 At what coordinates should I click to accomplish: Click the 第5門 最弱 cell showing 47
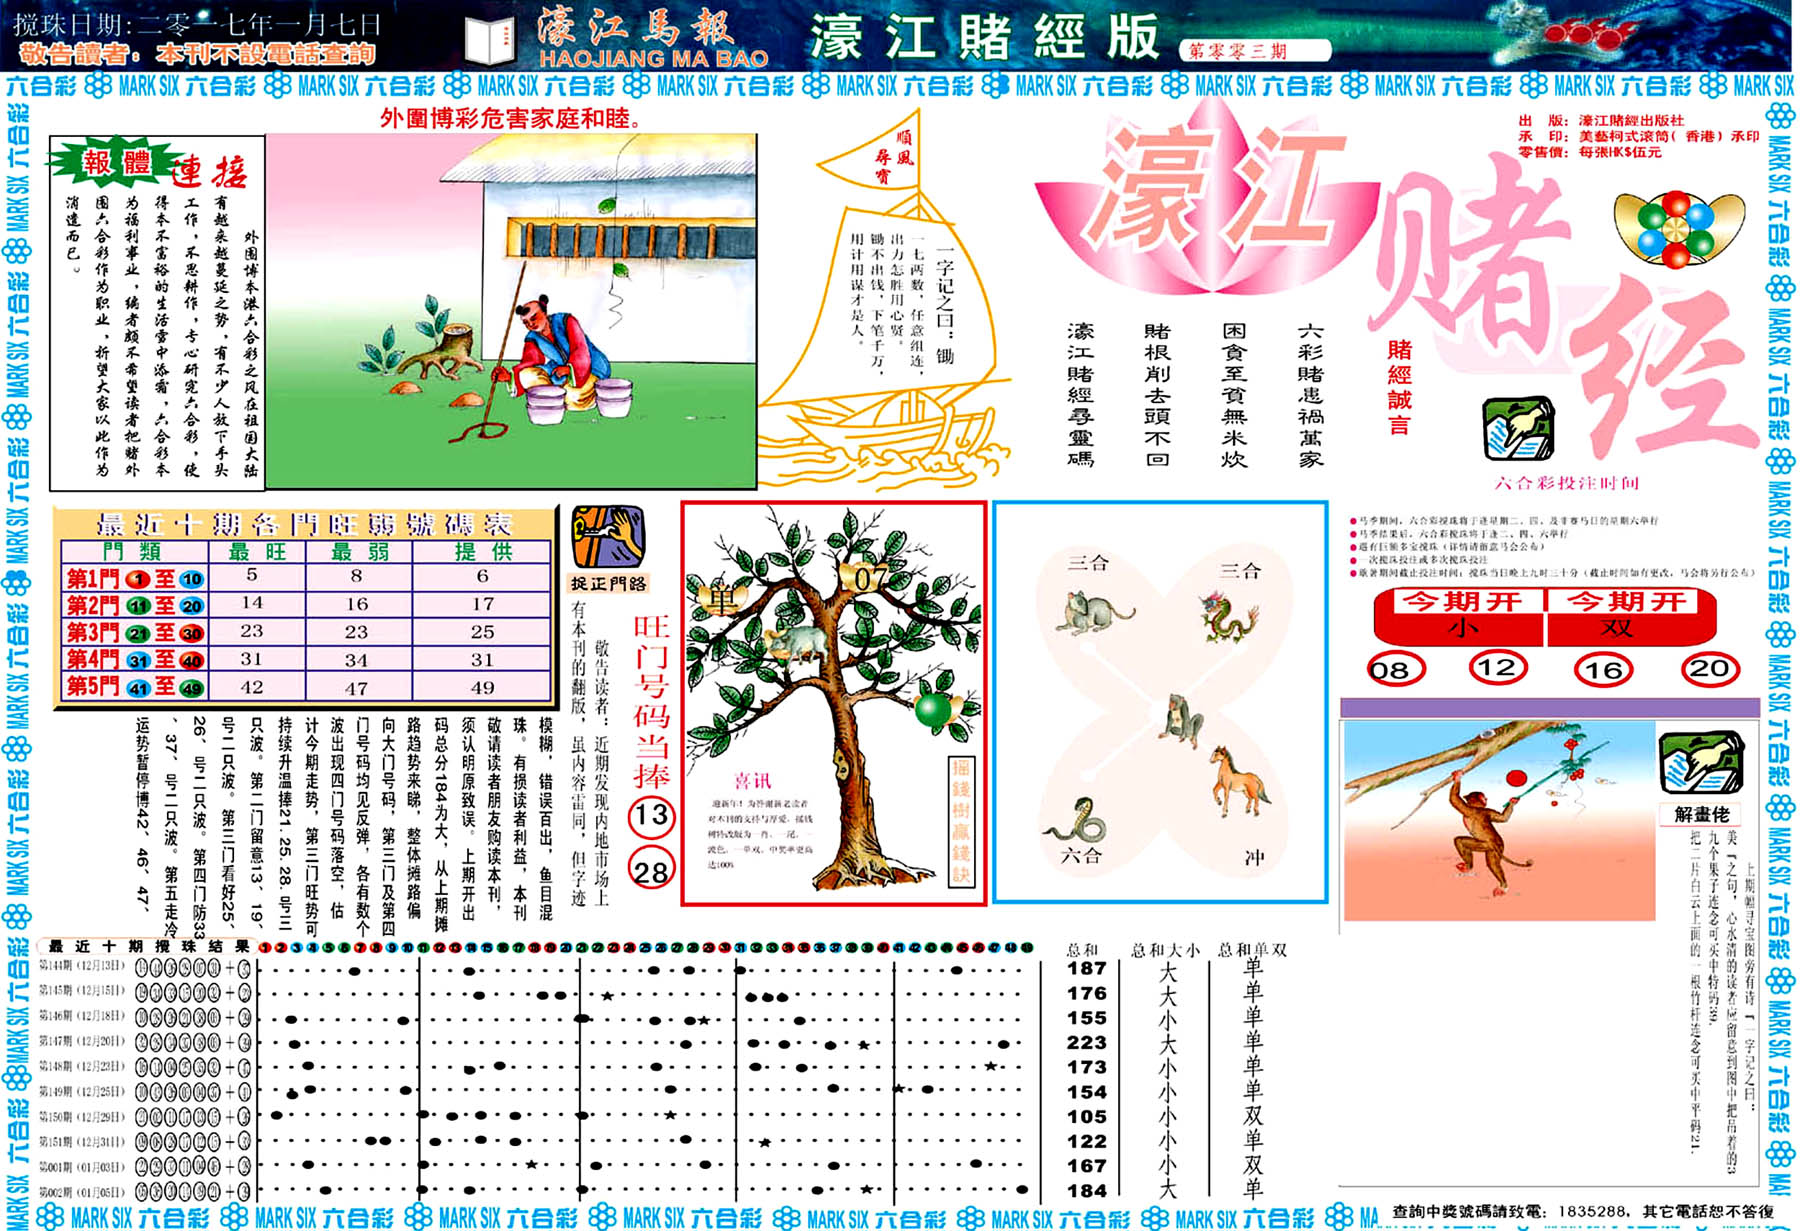pos(356,688)
